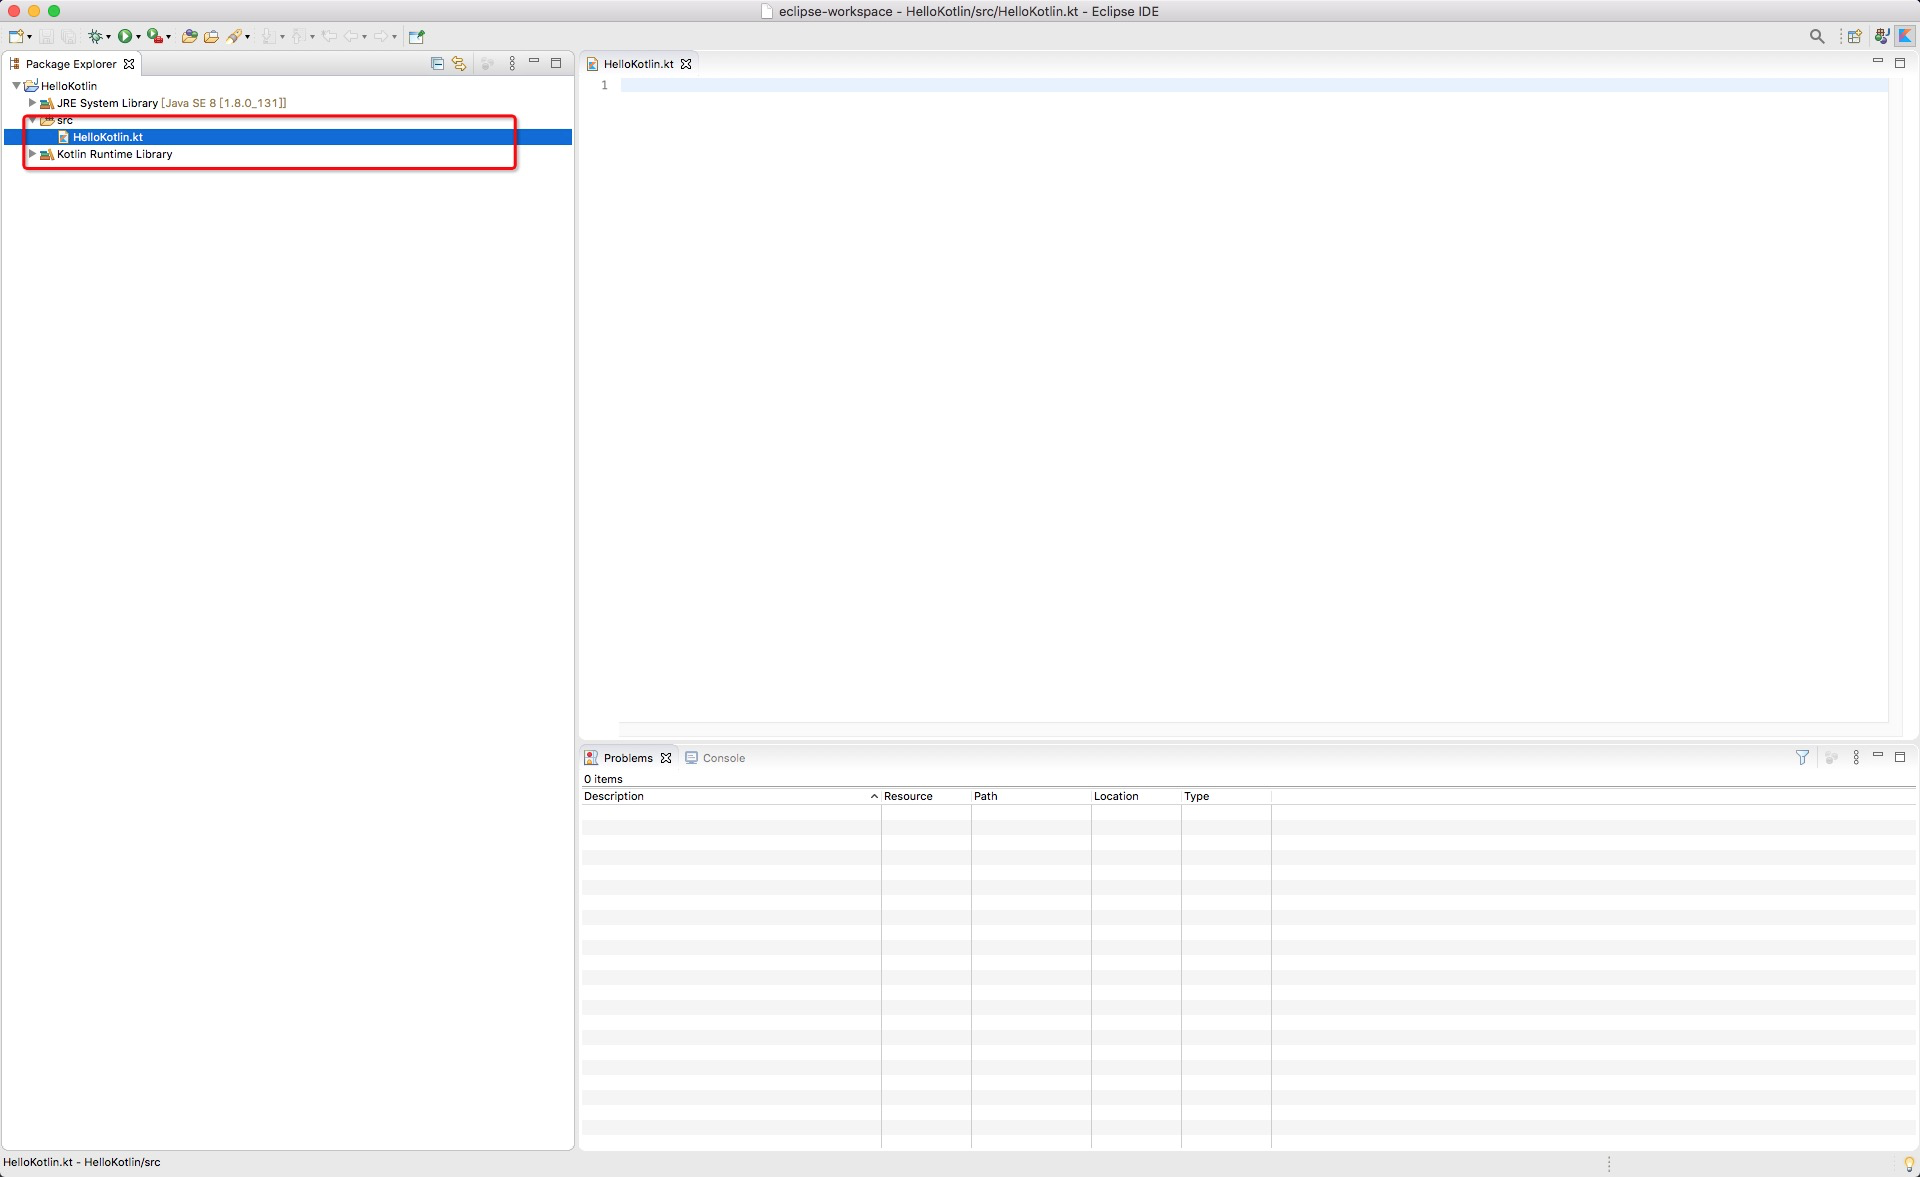Switch to the Java perspective icon

1882,36
